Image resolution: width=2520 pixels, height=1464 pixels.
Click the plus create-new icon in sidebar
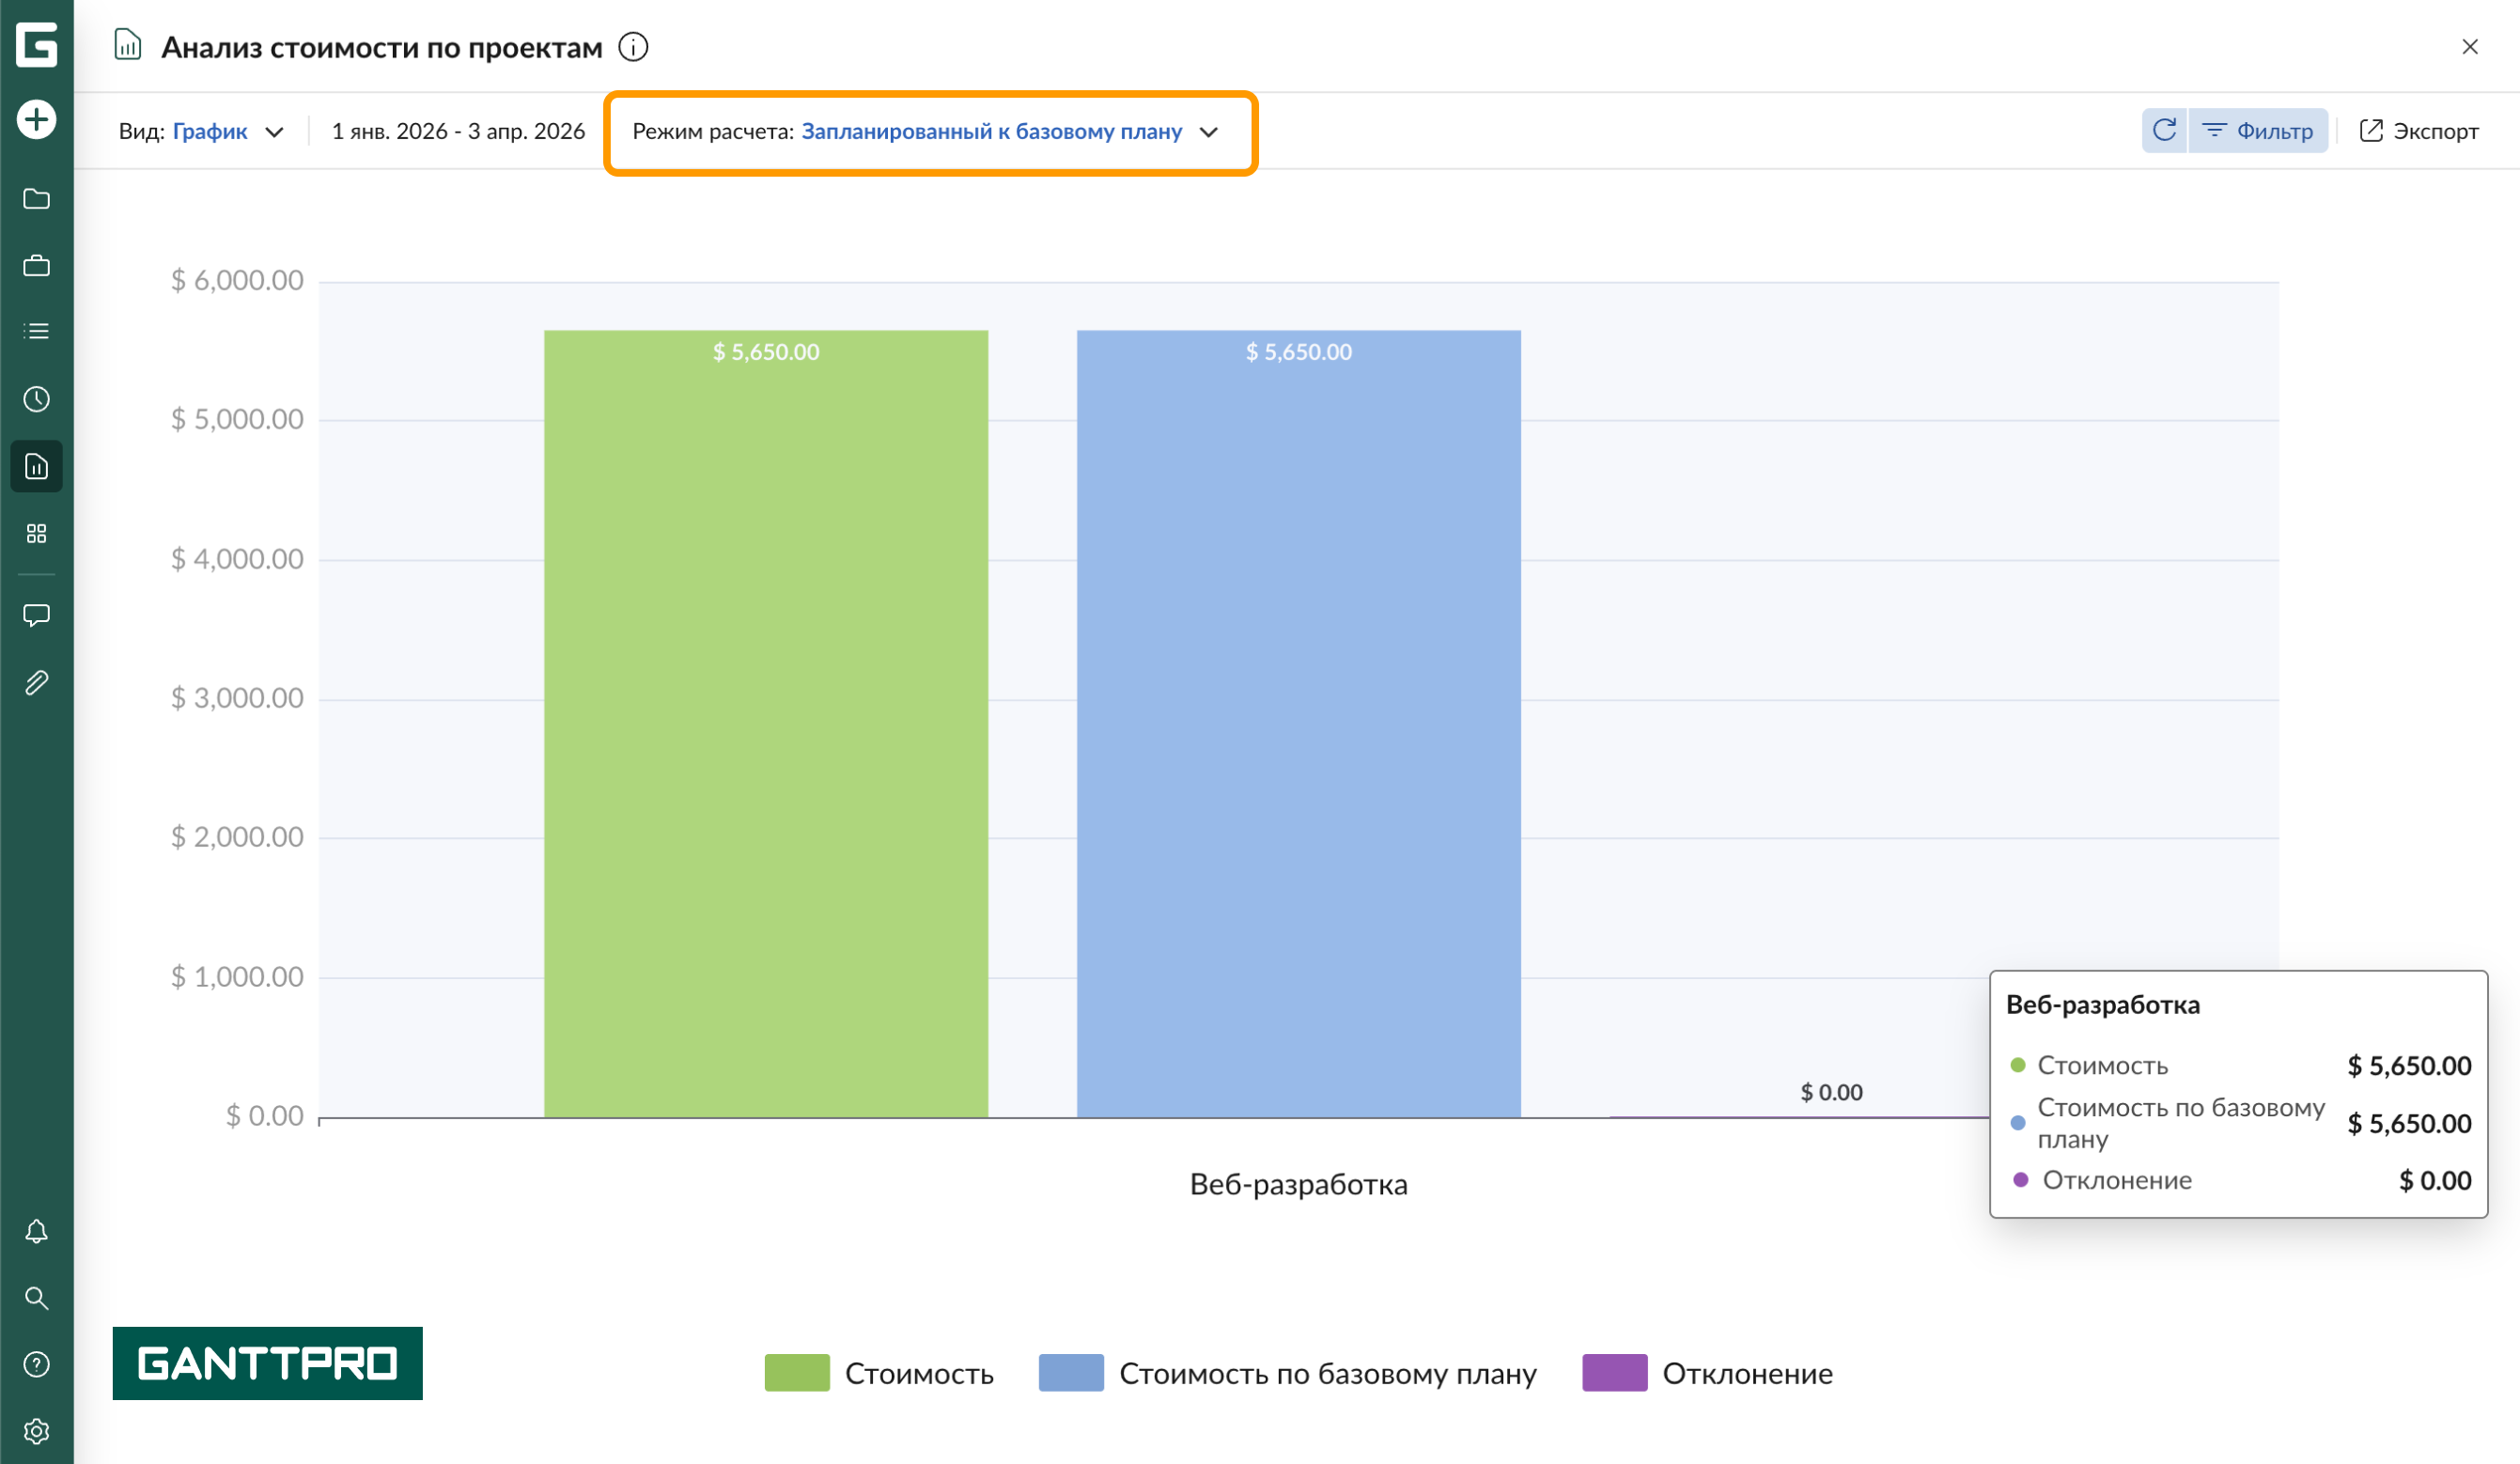click(x=36, y=120)
